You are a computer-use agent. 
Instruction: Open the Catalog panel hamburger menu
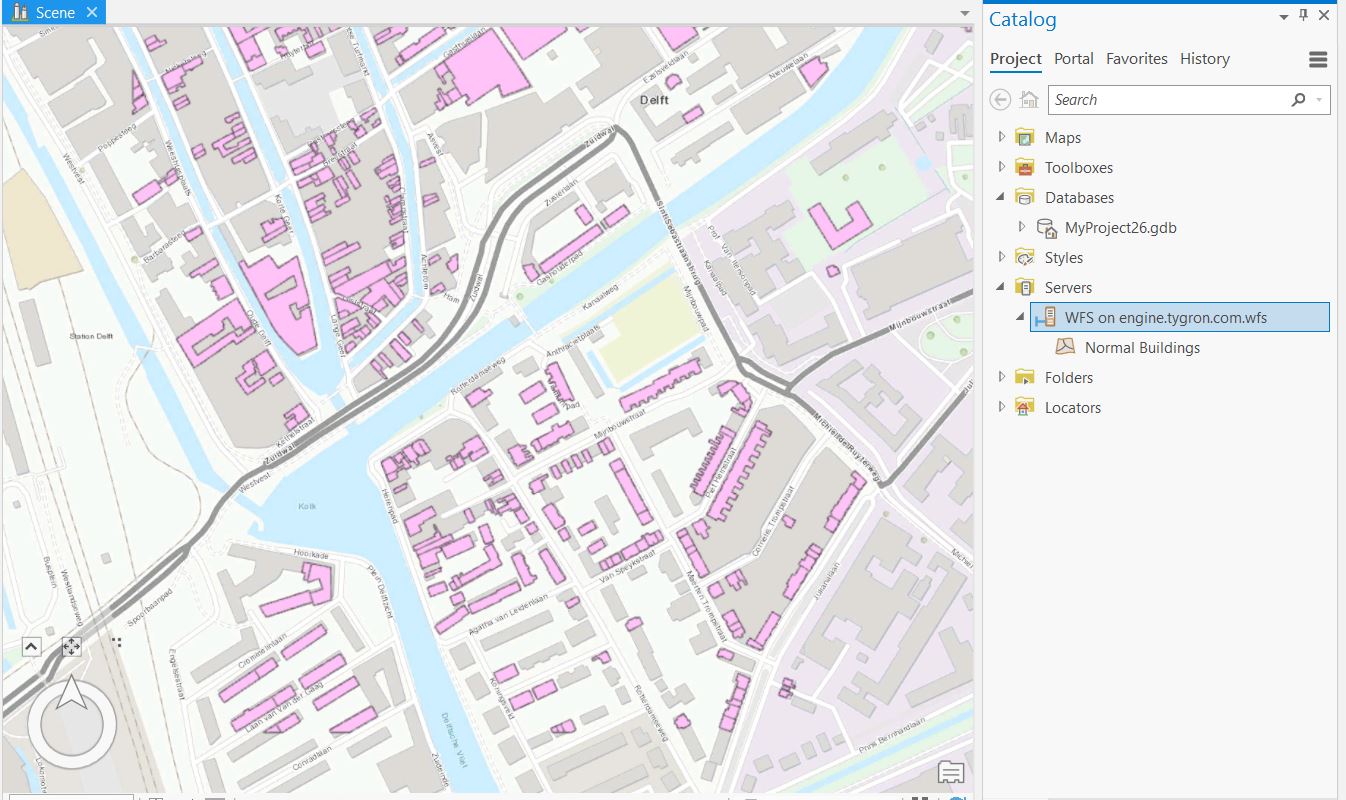click(x=1317, y=59)
